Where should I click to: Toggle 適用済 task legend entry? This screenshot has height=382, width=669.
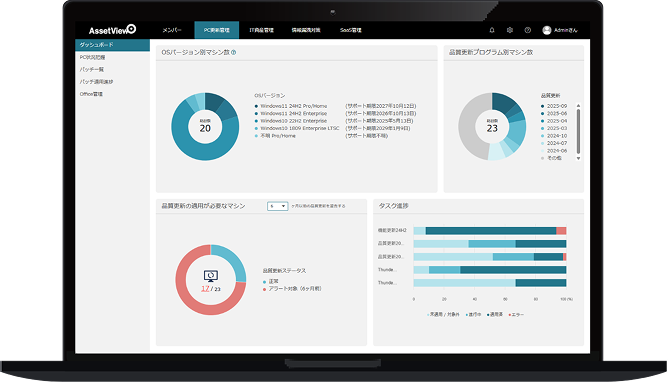pos(495,315)
